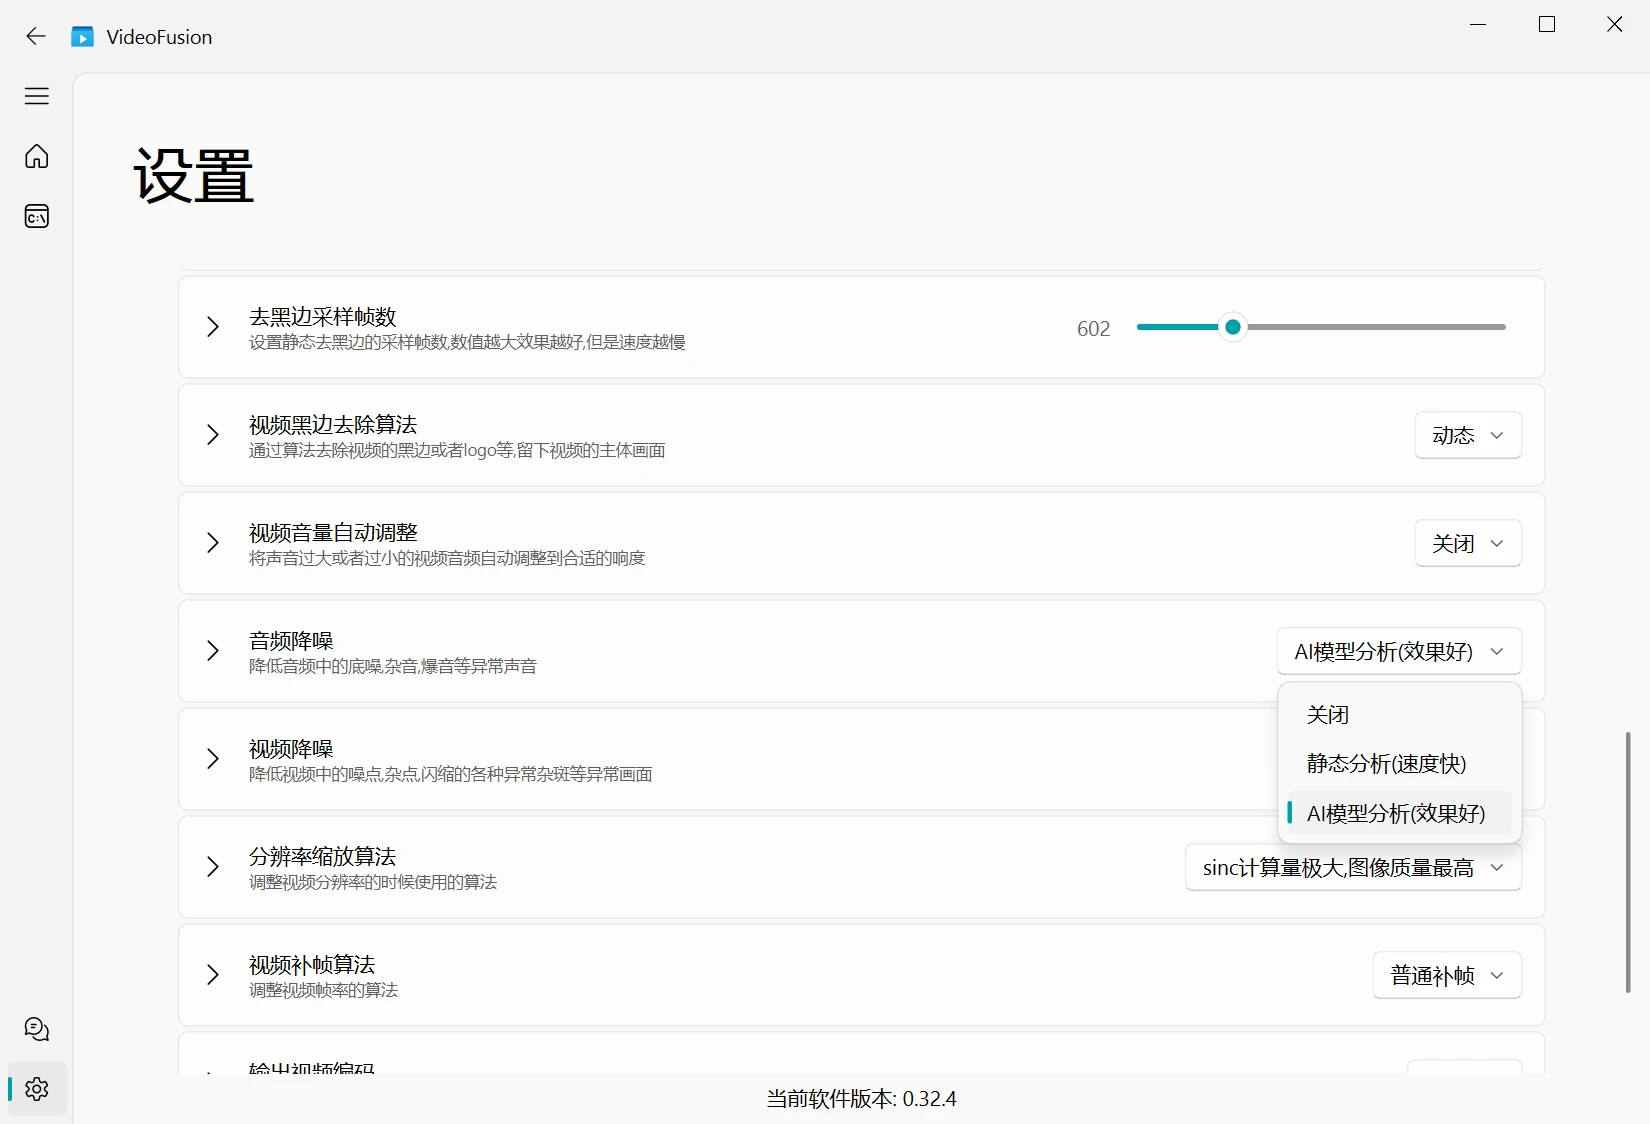Expand the 视频降噪 setting row
The width and height of the screenshot is (1650, 1124).
(x=213, y=759)
